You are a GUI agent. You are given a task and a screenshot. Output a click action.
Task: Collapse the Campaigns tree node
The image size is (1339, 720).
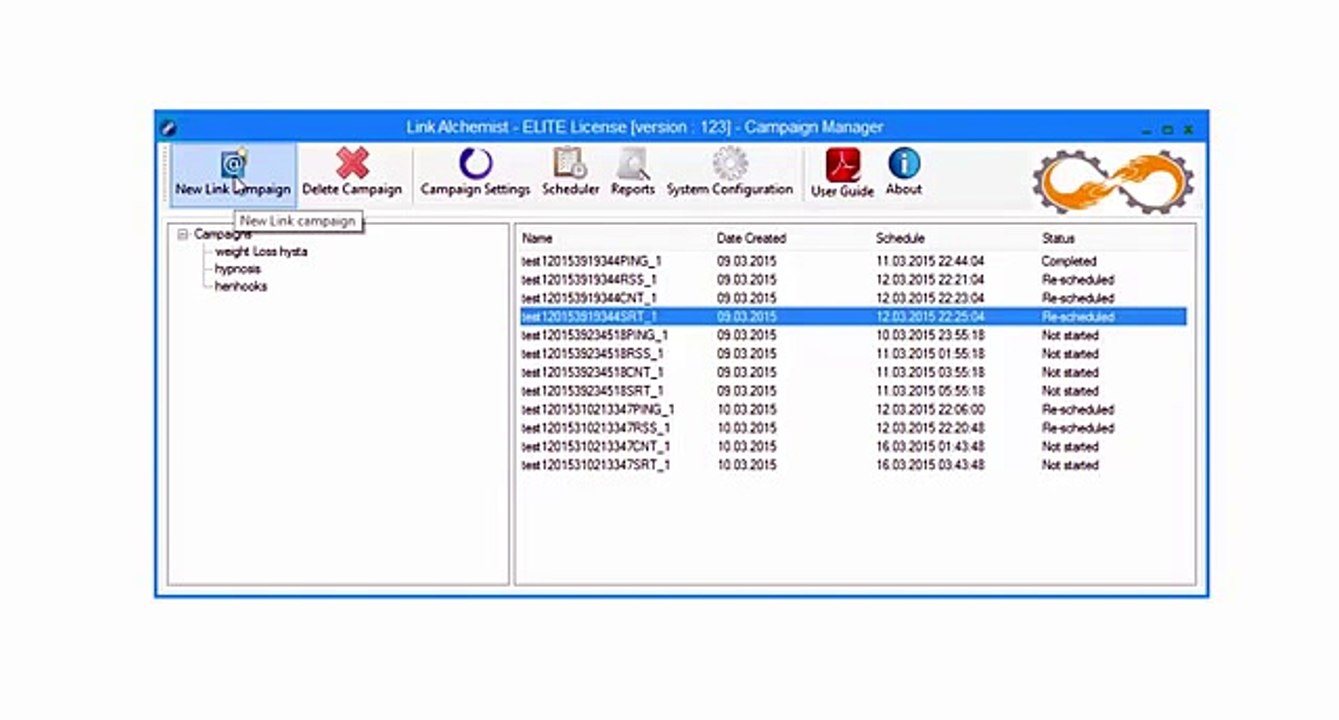tap(183, 235)
